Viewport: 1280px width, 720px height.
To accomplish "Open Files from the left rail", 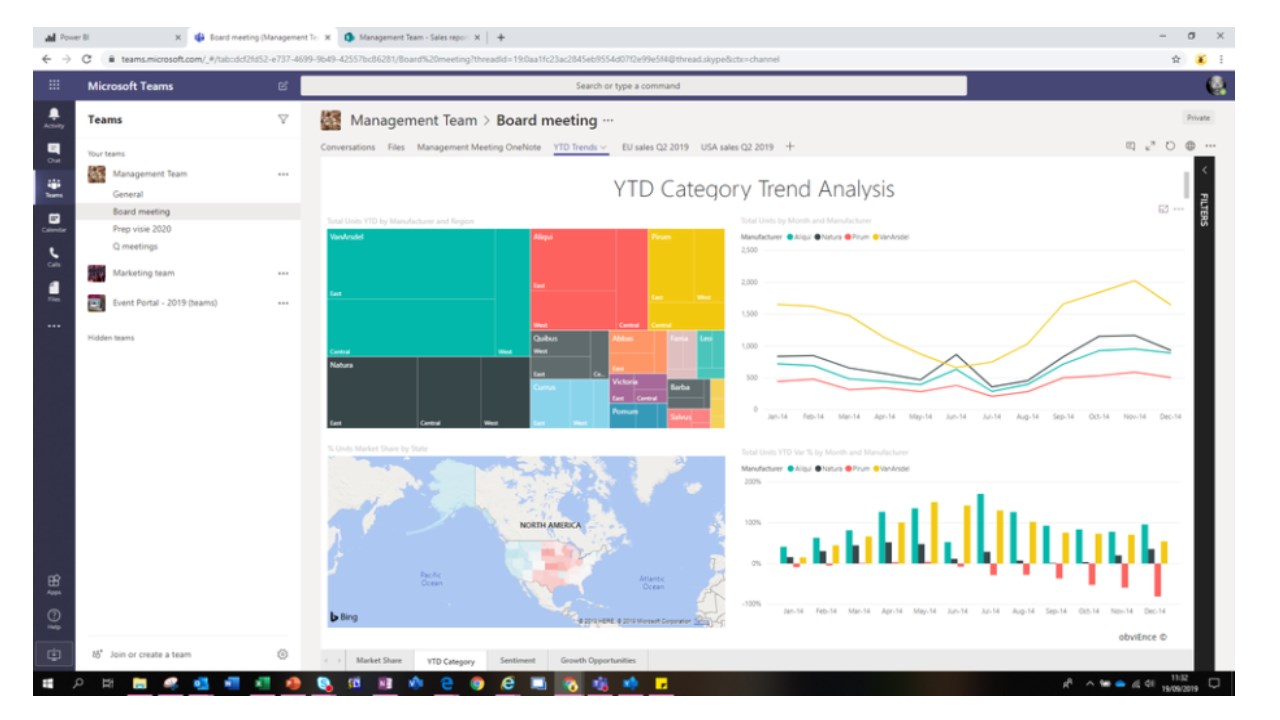I will [54, 291].
